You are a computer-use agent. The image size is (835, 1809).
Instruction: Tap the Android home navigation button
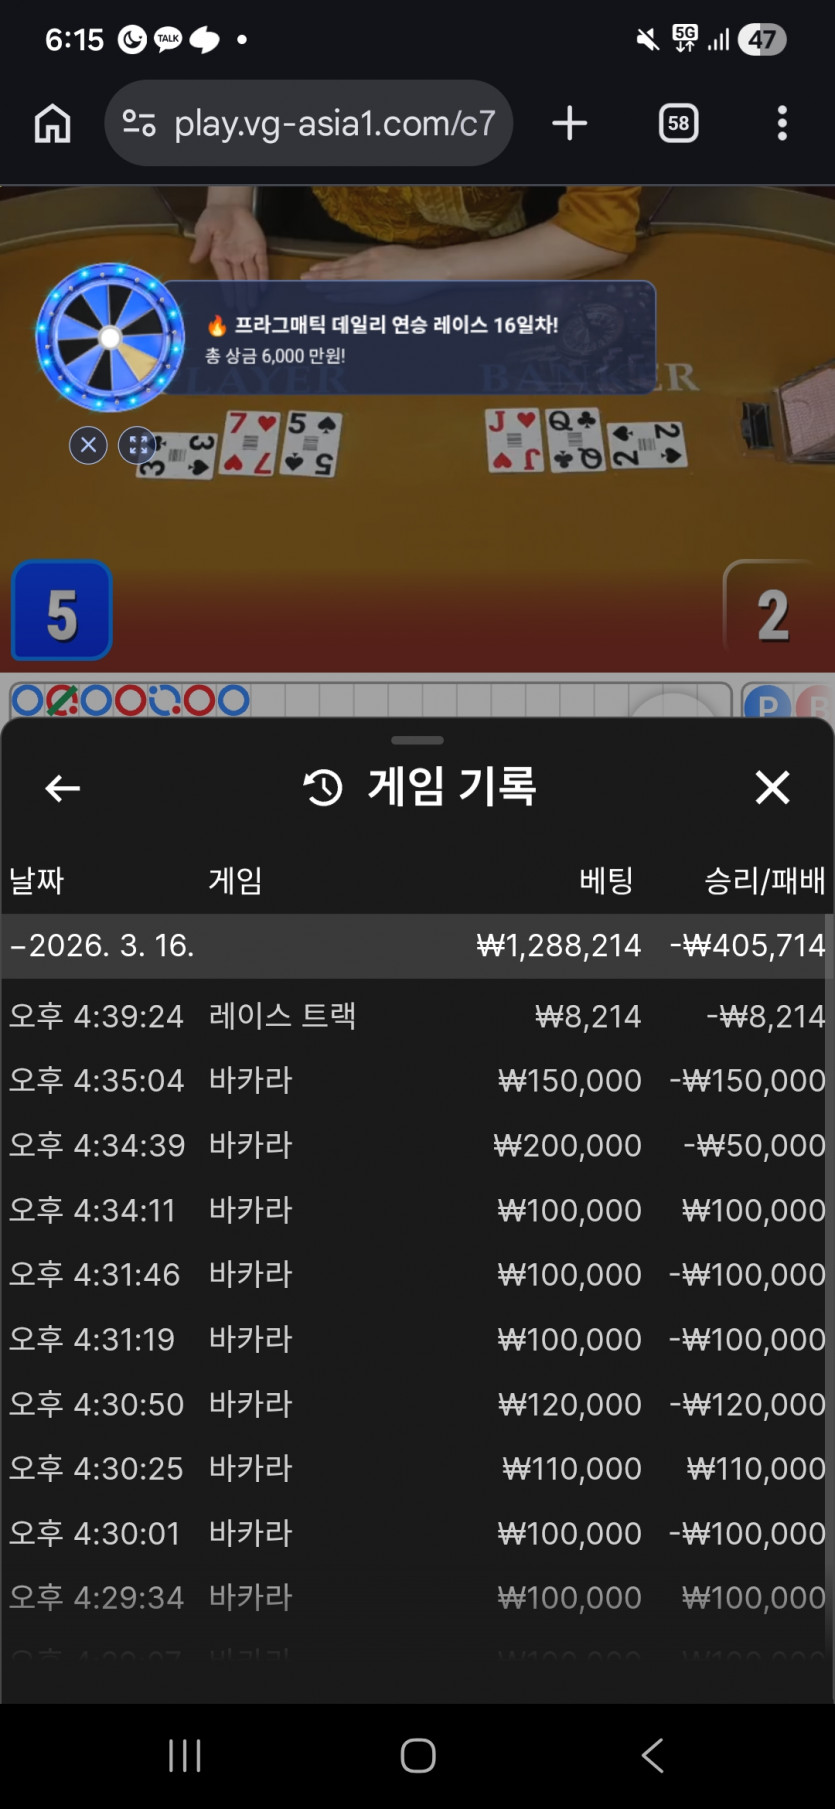pos(418,1755)
